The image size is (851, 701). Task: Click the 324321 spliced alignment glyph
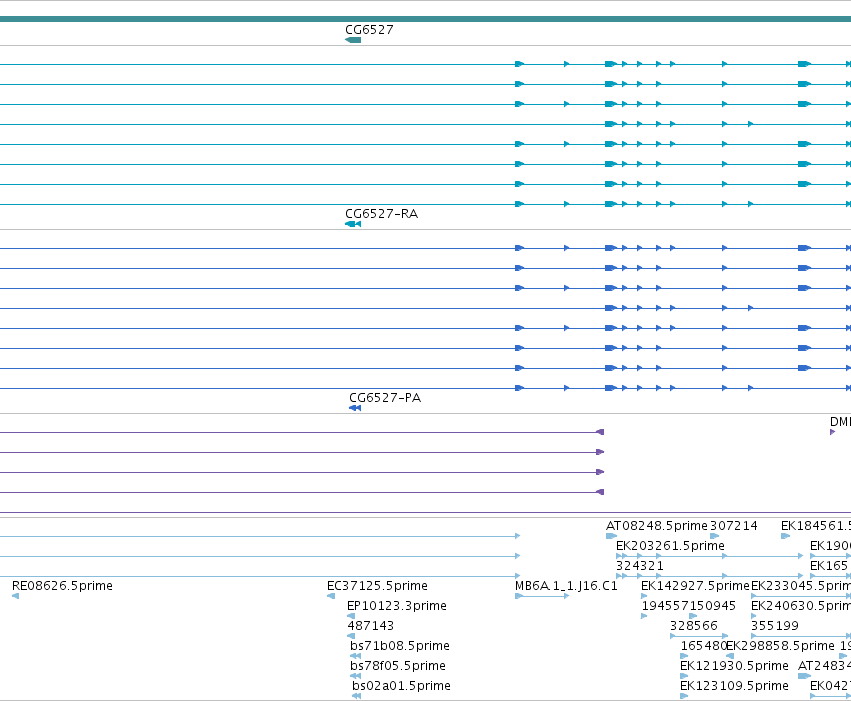coord(709,576)
